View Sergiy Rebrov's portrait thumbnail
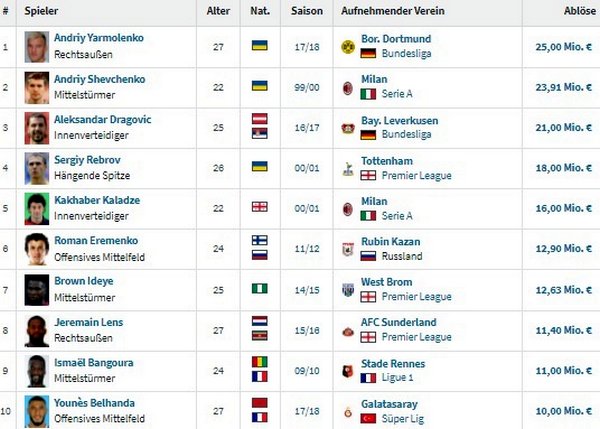 [x=37, y=167]
